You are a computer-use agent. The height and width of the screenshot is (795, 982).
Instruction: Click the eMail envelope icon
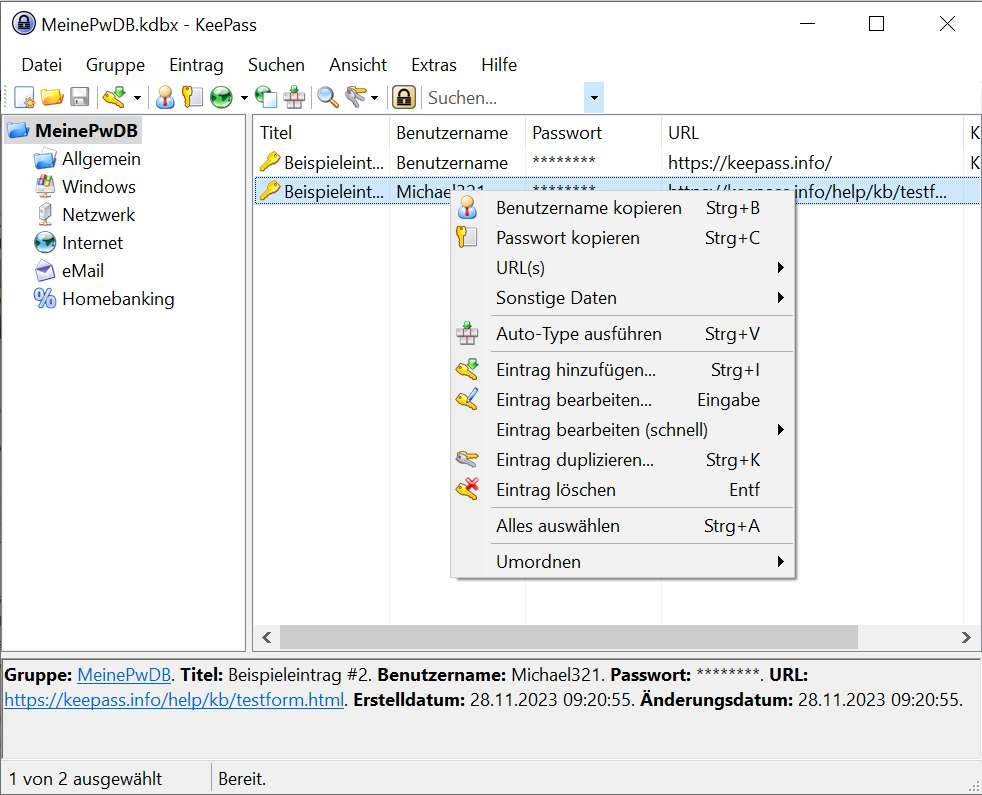[44, 271]
